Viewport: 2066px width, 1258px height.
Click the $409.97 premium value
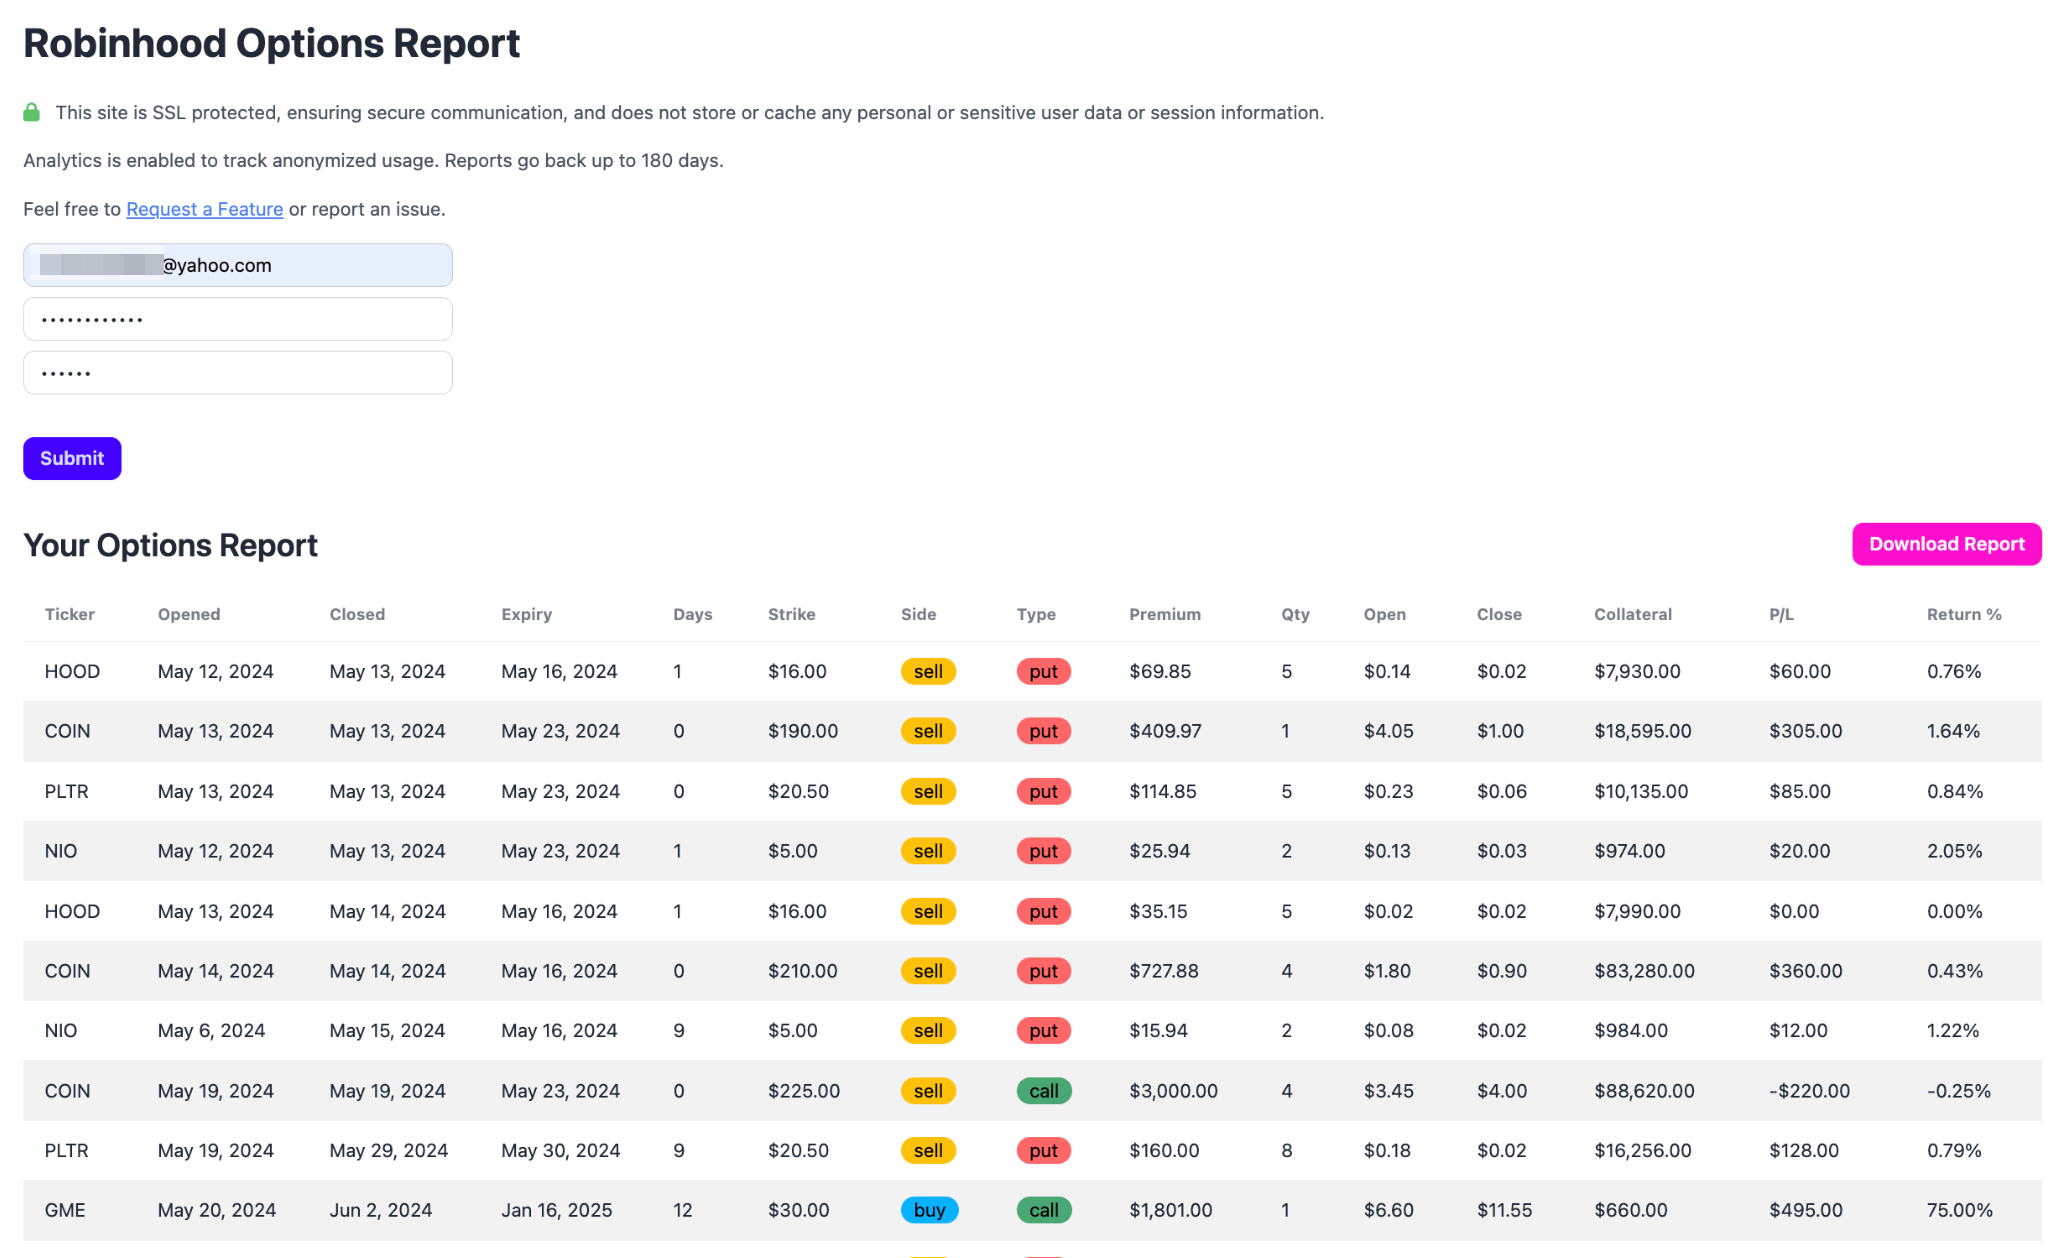tap(1165, 731)
